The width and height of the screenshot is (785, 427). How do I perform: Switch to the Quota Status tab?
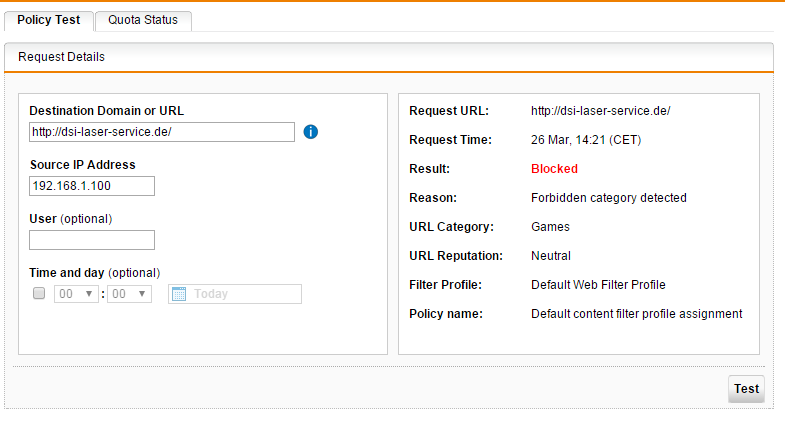143,20
